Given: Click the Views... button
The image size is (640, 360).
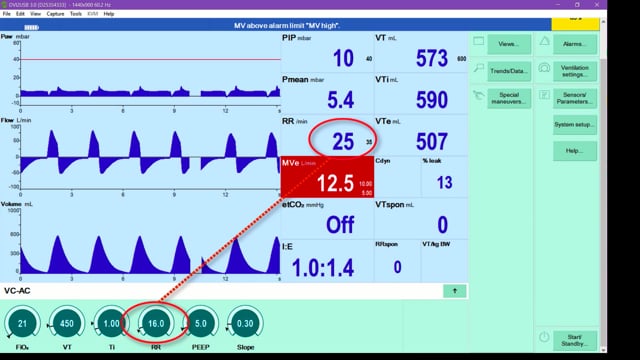Looking at the screenshot, I should pos(509,44).
